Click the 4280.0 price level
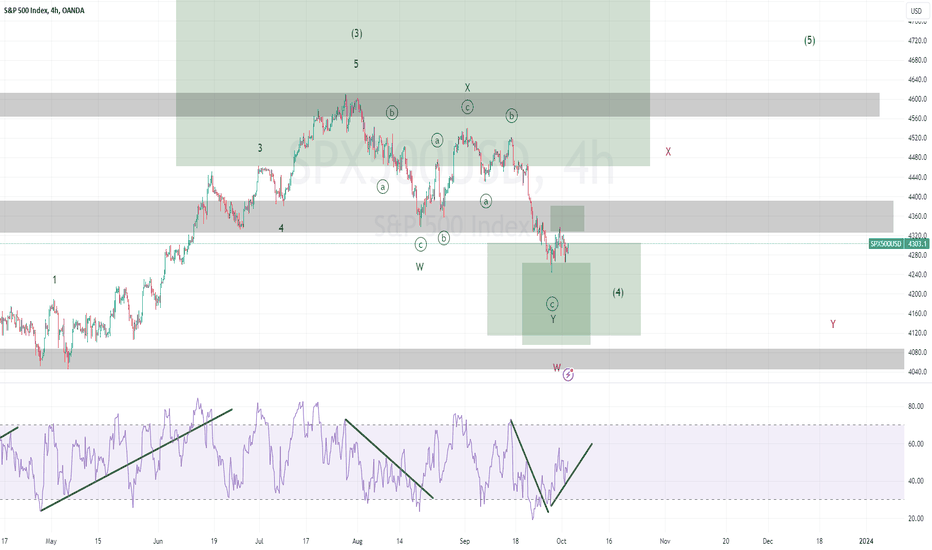This screenshot has height=550, width=932. (917, 255)
